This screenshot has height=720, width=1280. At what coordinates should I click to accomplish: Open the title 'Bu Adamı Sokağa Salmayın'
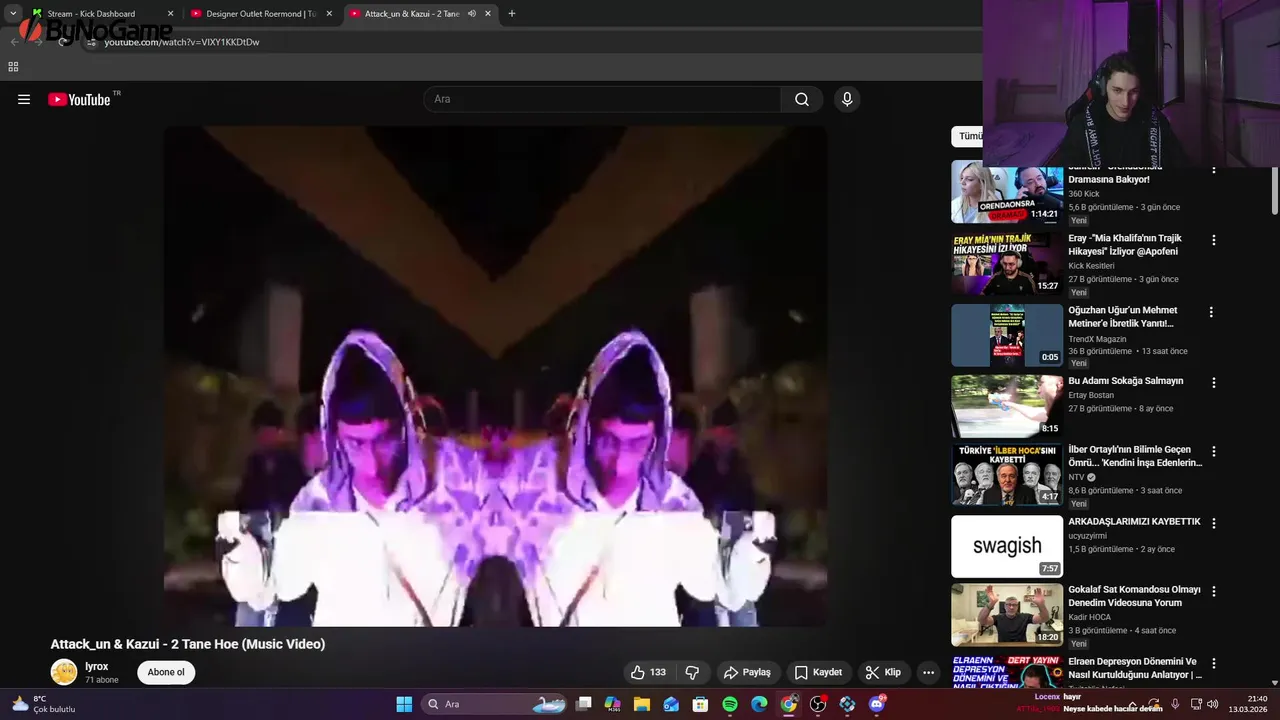click(1125, 381)
